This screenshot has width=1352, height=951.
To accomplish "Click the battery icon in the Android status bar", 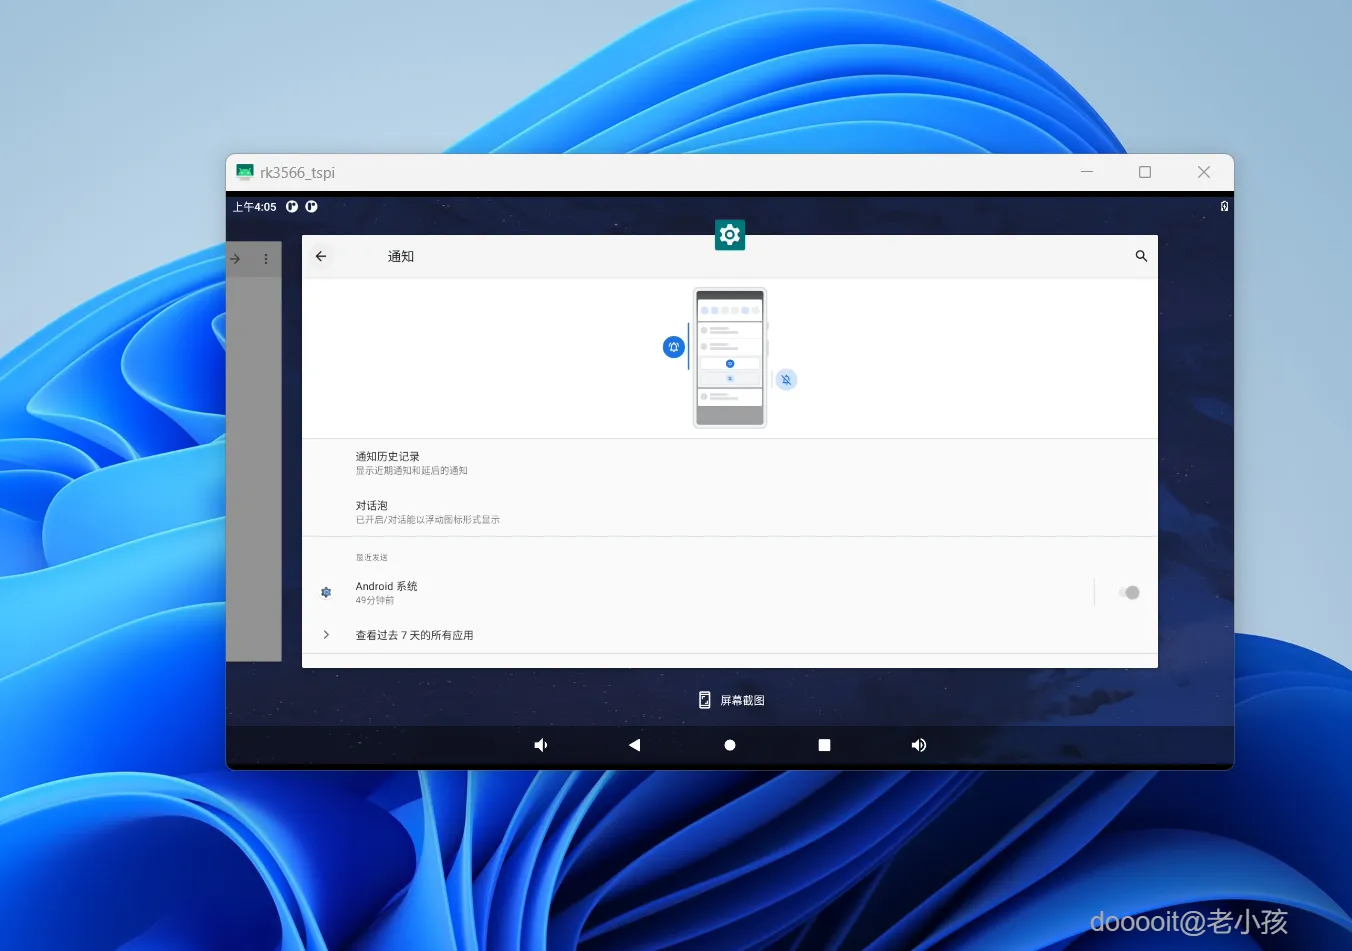I will 1224,207.
